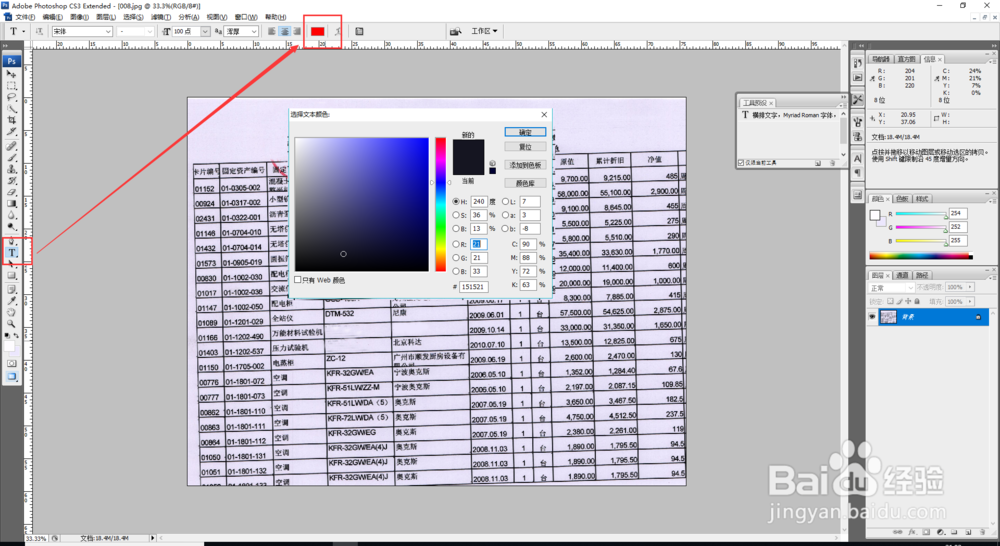Open the Clone Source dock icon
Image resolution: width=1000 pixels, height=546 pixels.
[x=858, y=136]
